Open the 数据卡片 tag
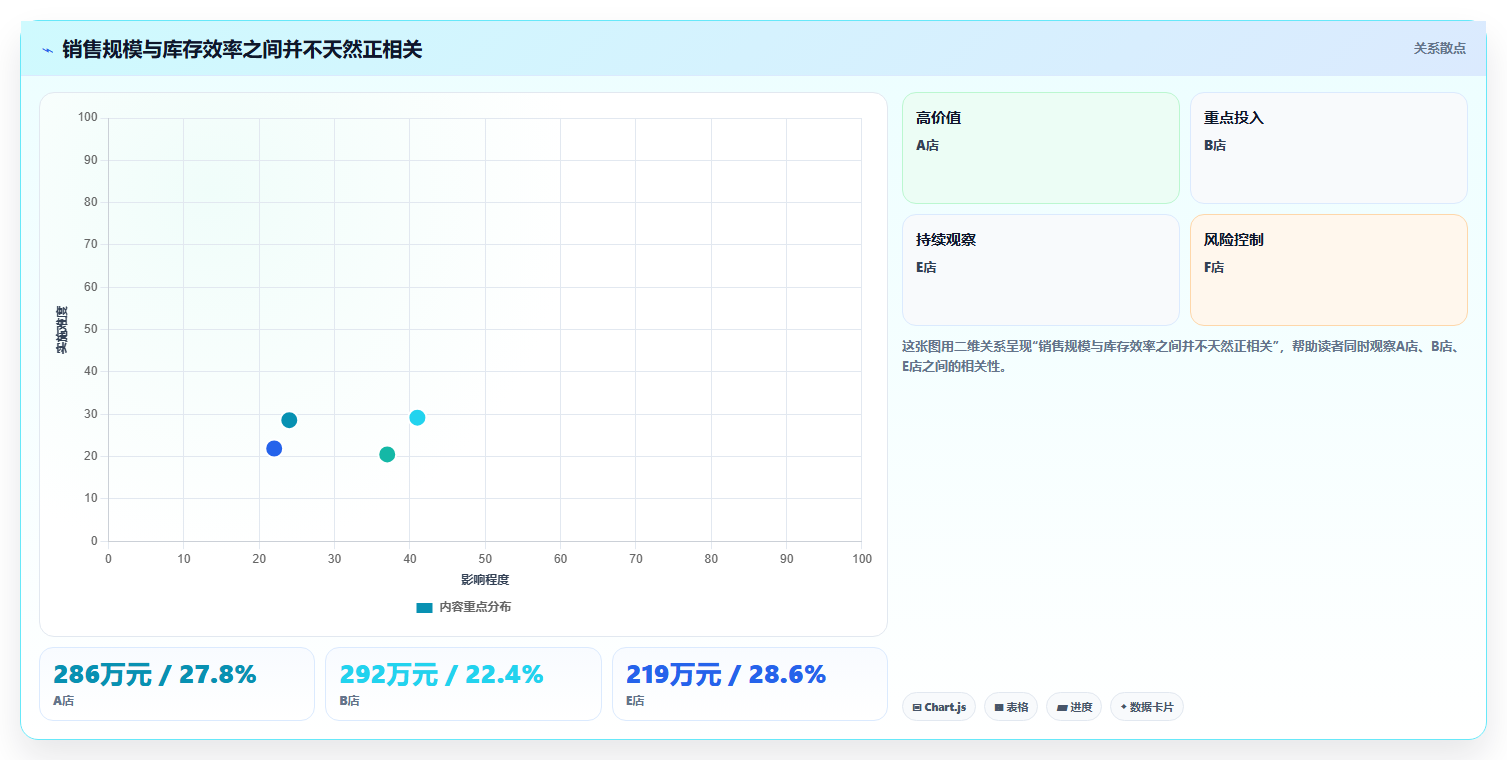 click(1147, 707)
